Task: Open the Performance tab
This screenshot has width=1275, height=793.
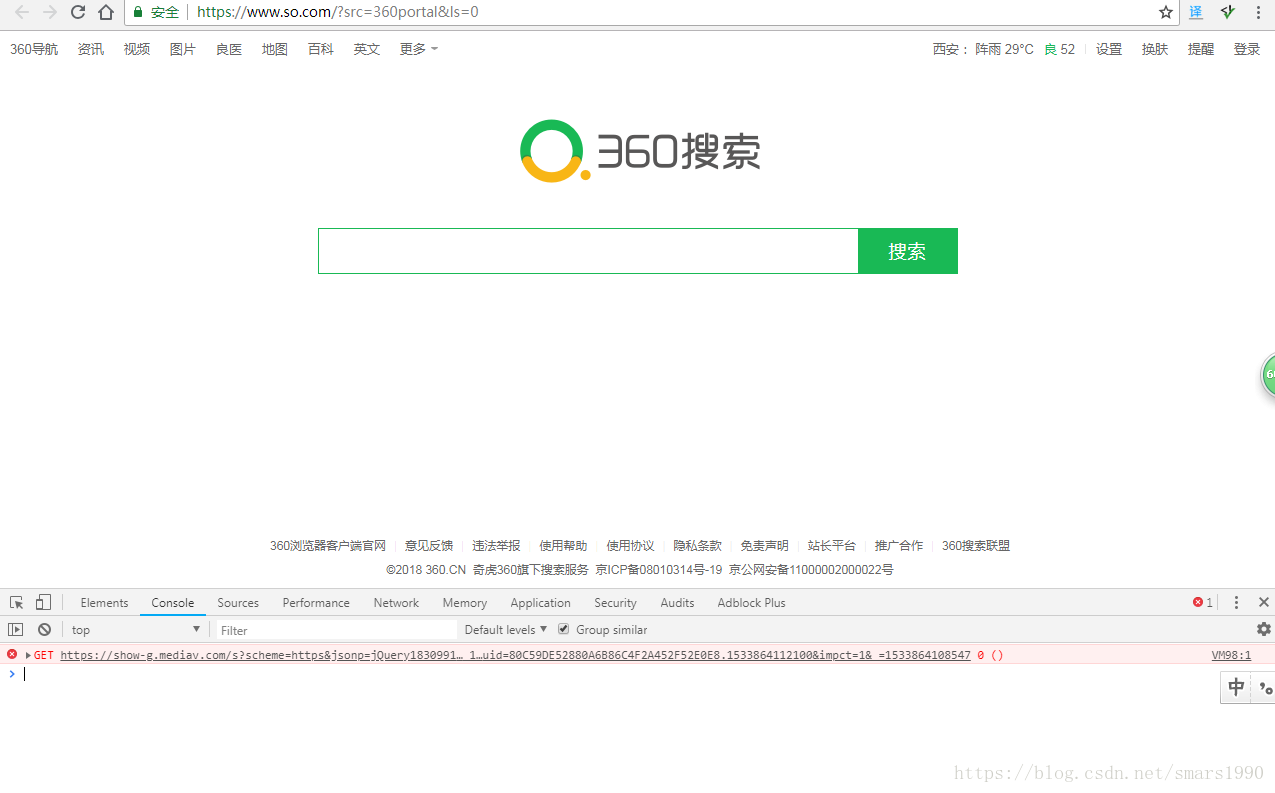Action: (x=316, y=602)
